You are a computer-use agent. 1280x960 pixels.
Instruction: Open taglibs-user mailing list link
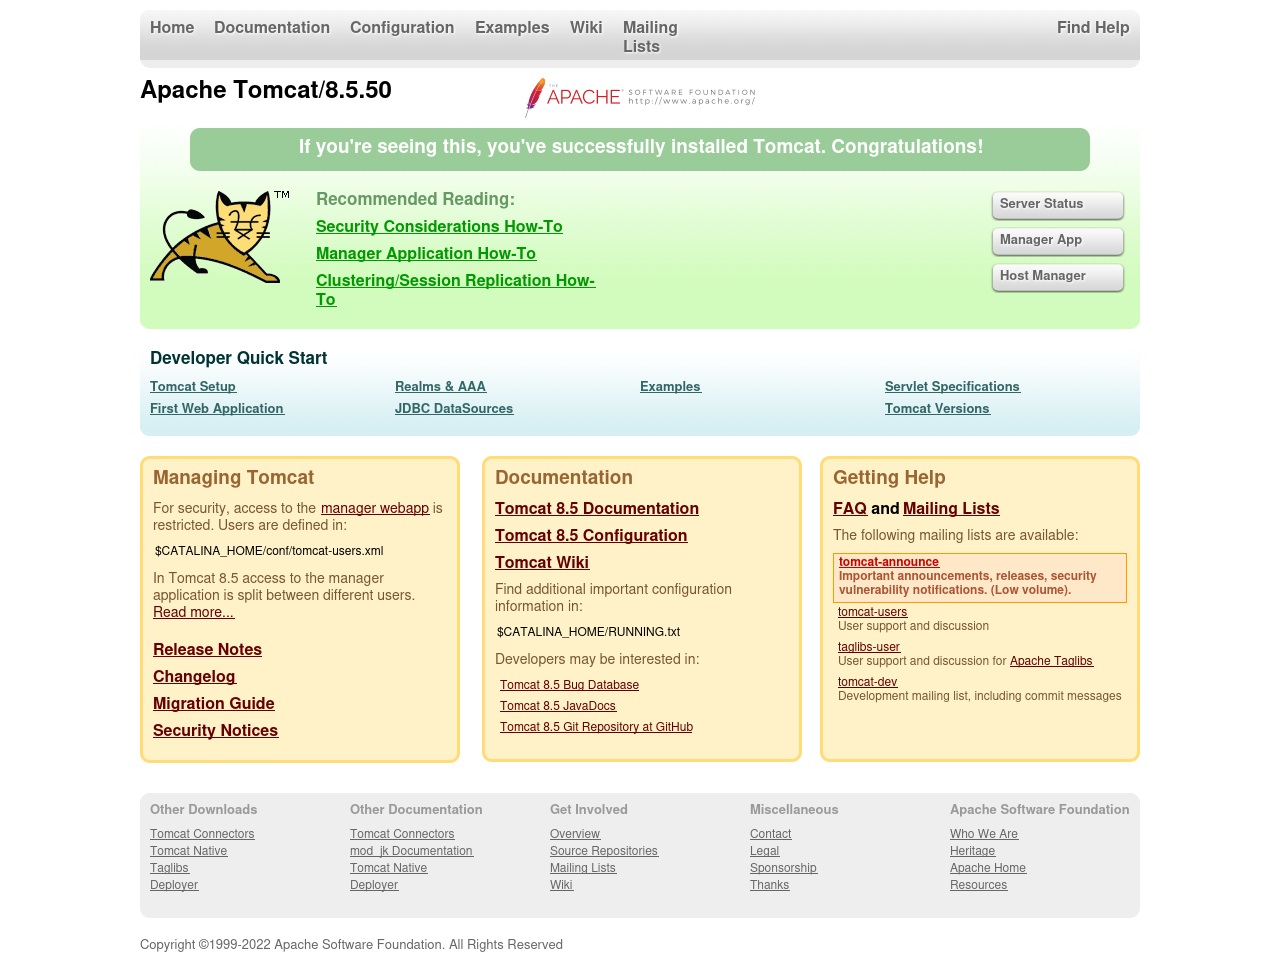click(x=869, y=647)
